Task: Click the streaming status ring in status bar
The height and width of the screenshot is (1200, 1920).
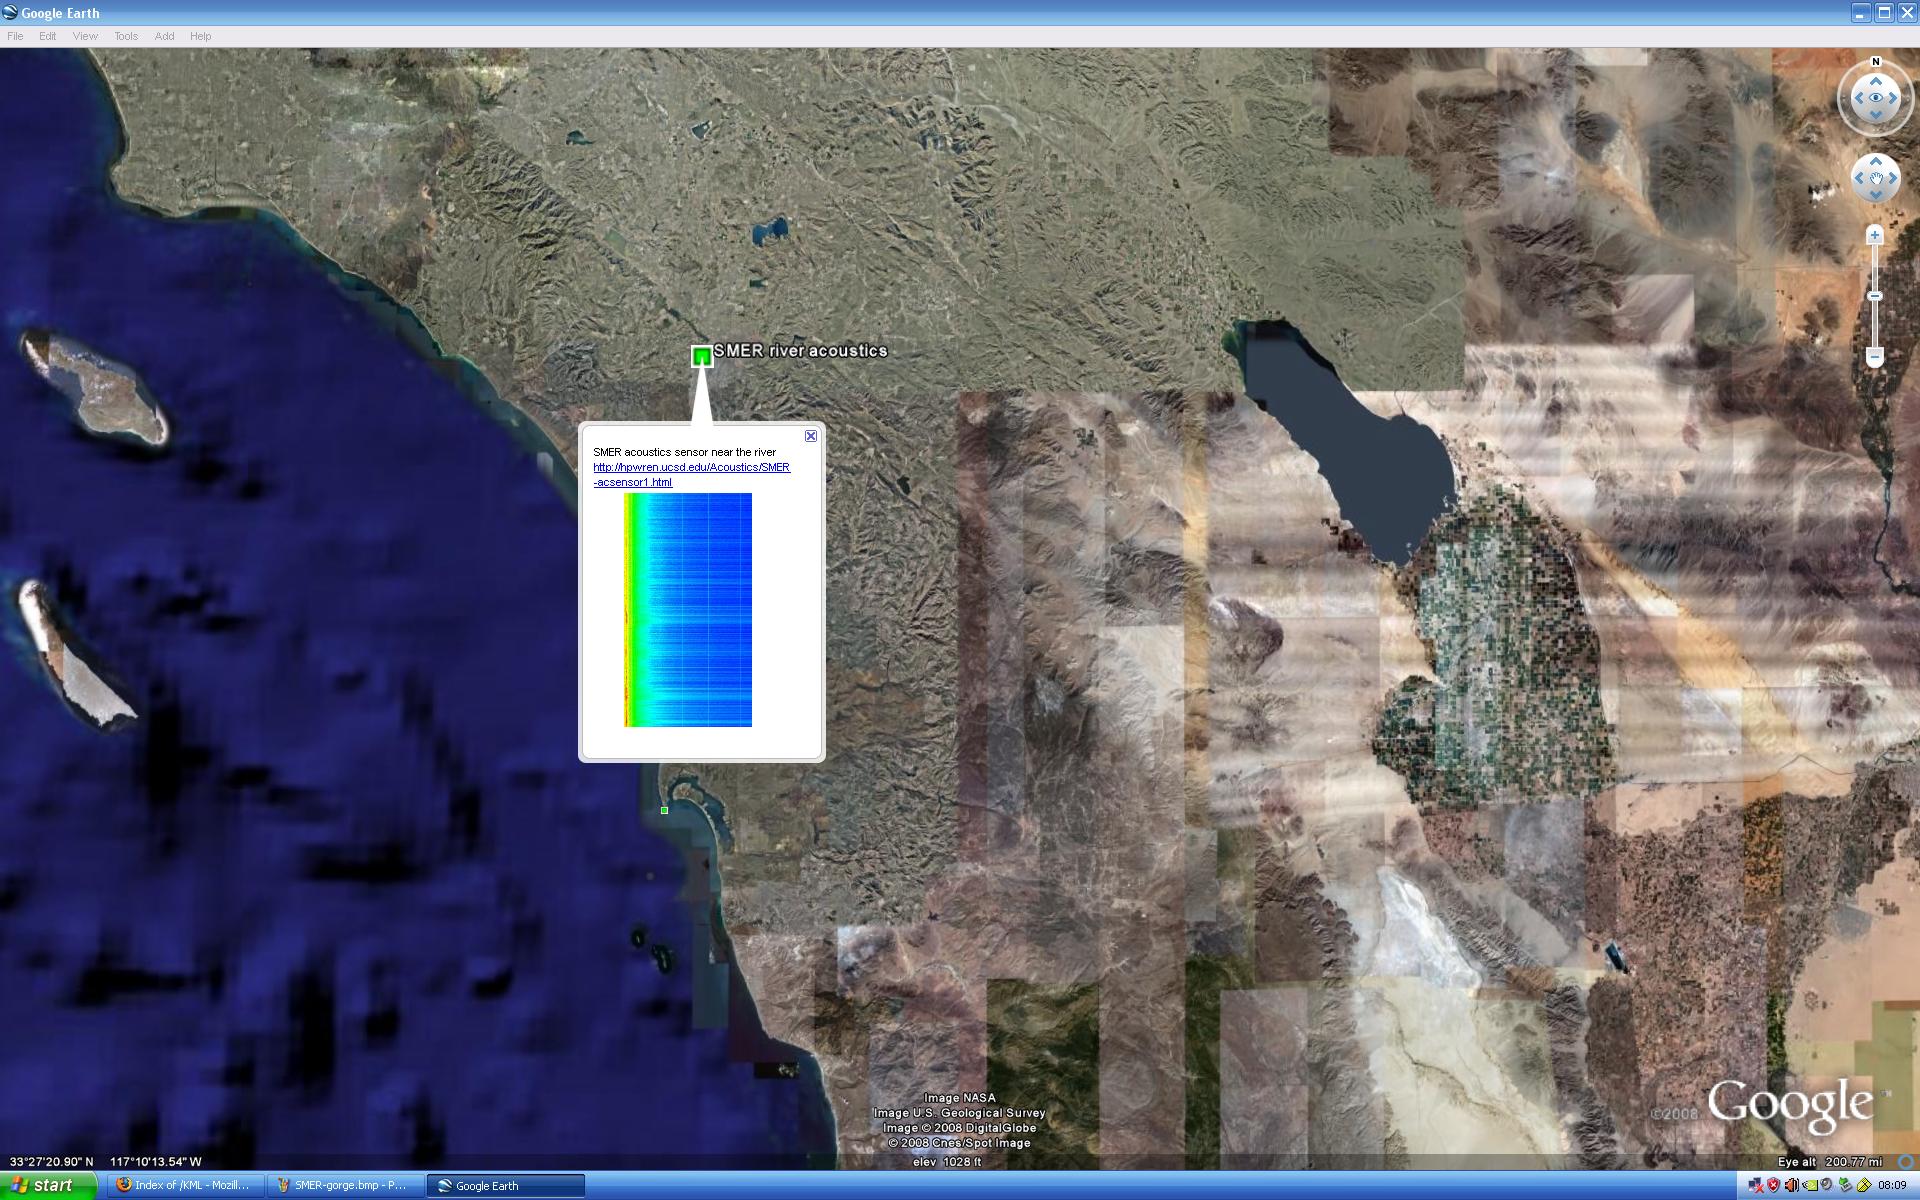Action: pyautogui.click(x=1906, y=1162)
